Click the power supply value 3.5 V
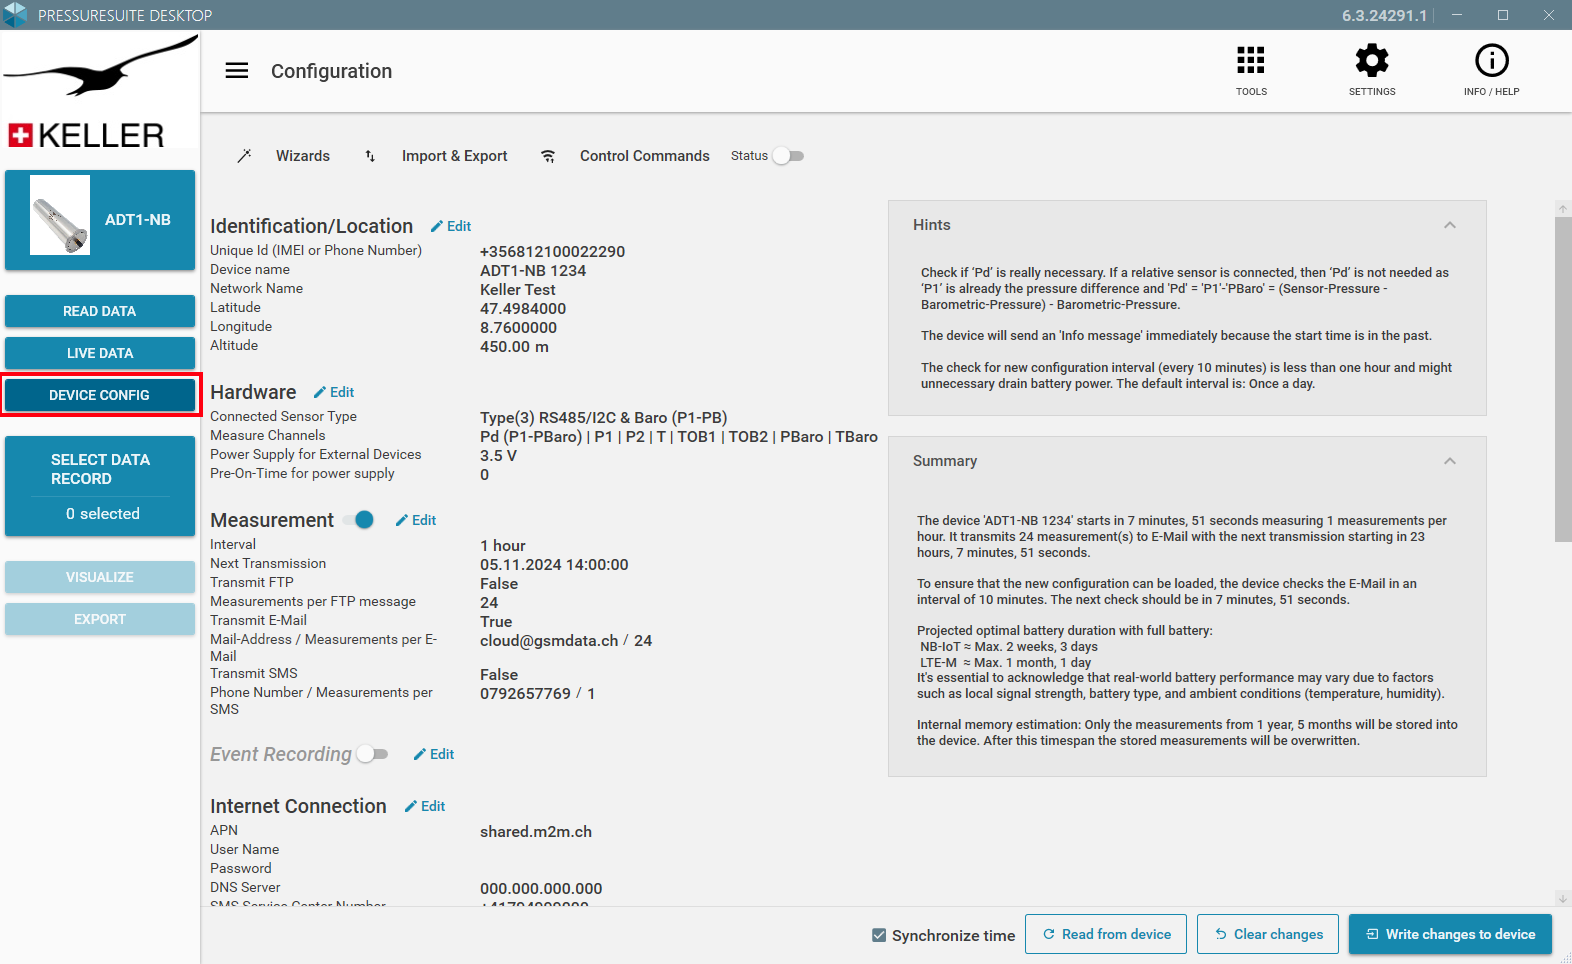 pyautogui.click(x=498, y=456)
